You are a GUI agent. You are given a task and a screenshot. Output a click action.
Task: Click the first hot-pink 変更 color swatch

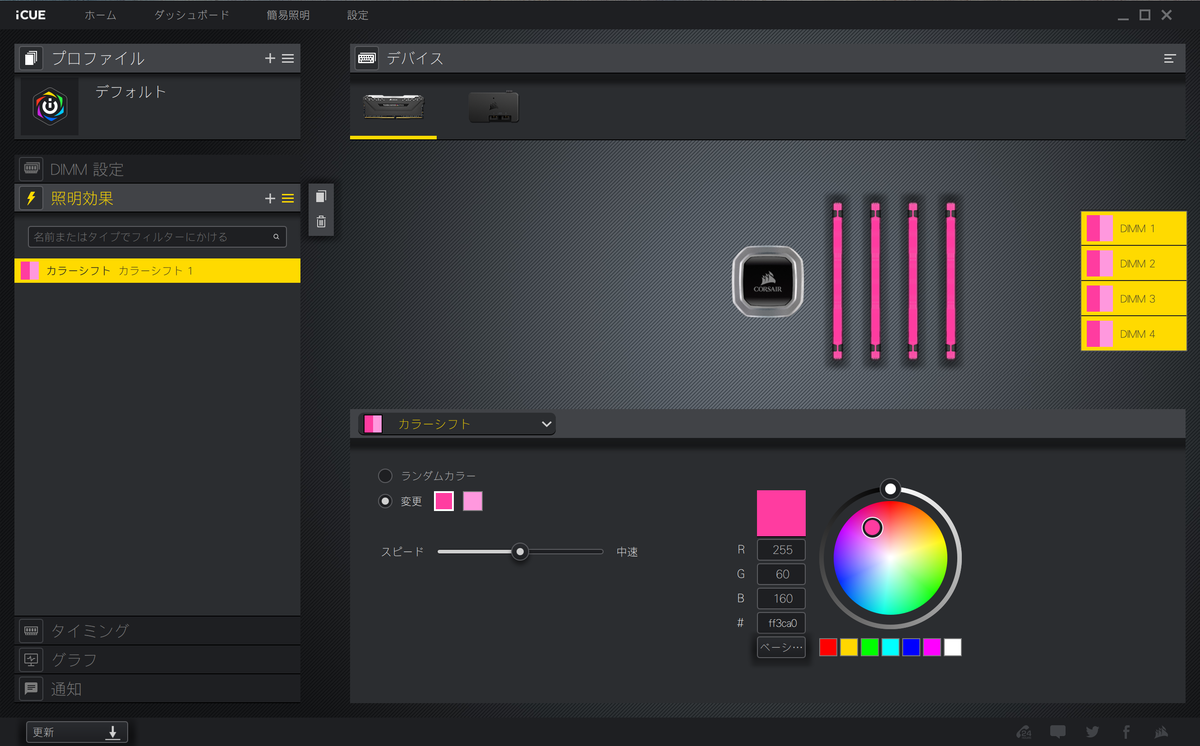(444, 501)
